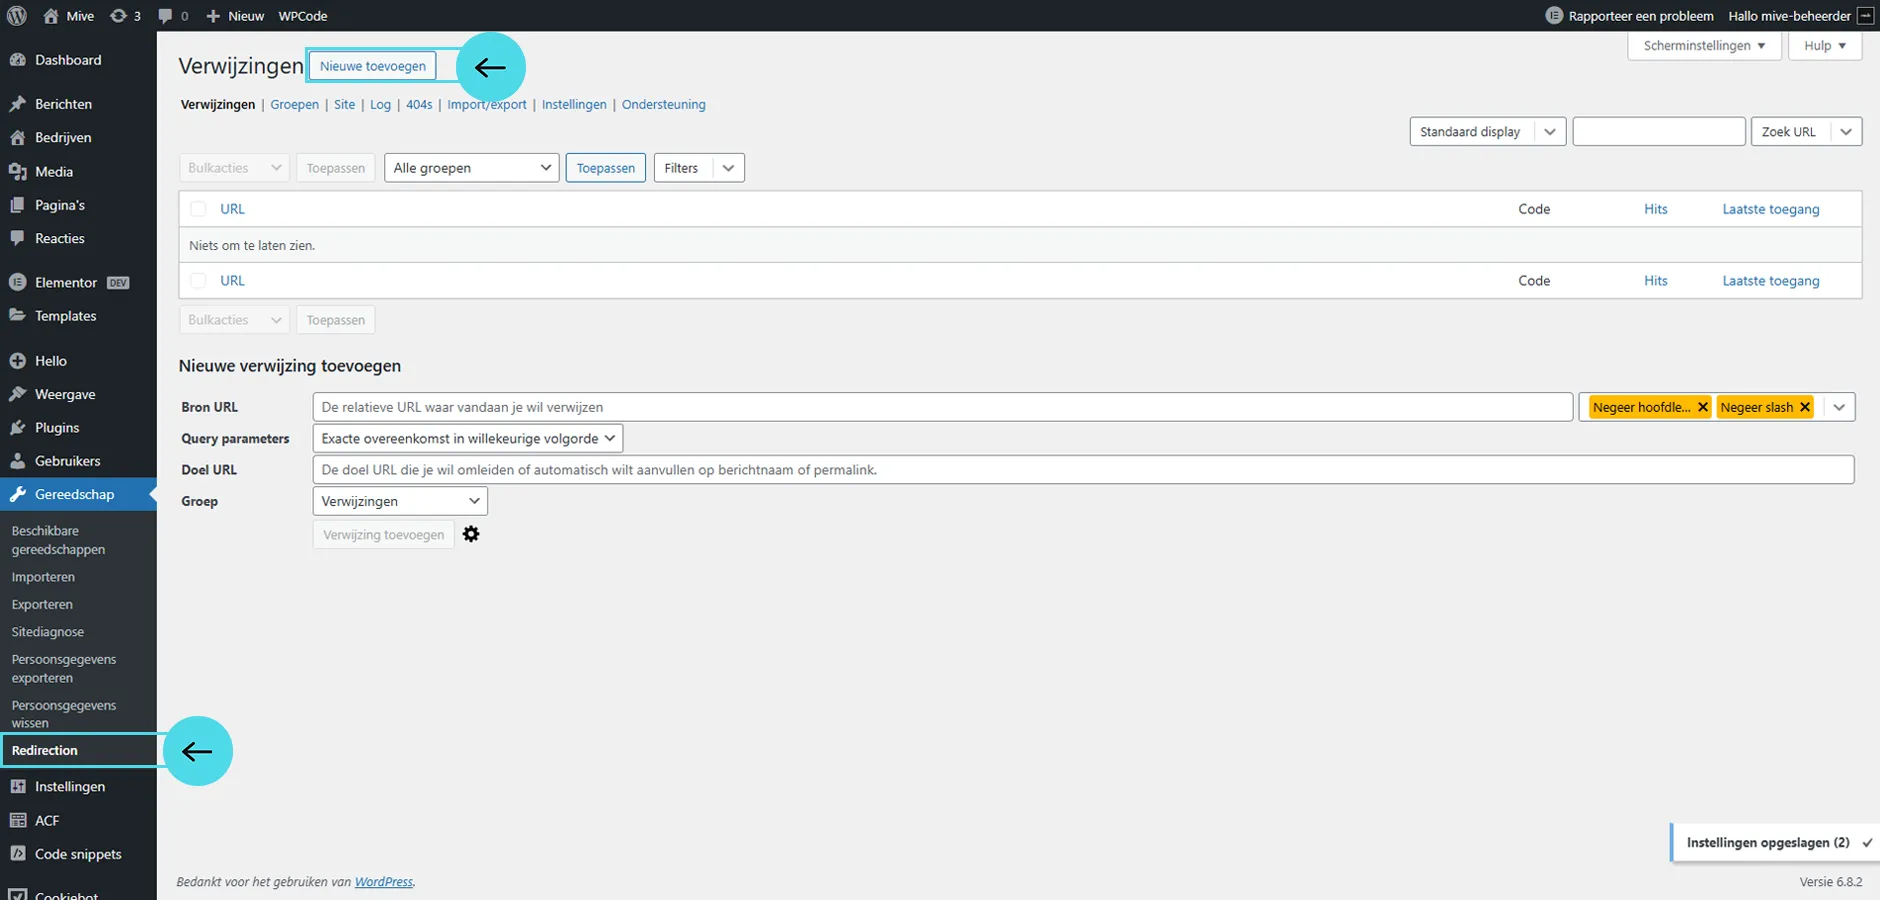Tick the select-all checkbox in table header
The height and width of the screenshot is (900, 1880).
click(x=198, y=209)
